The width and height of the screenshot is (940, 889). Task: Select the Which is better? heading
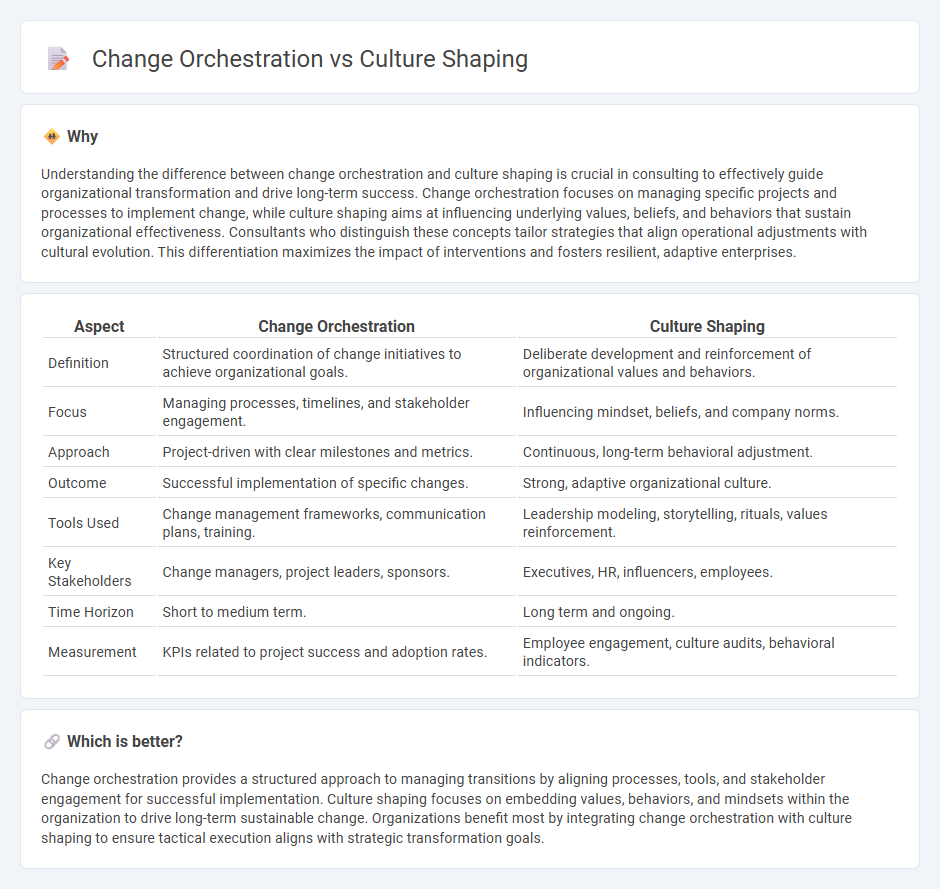pos(125,742)
